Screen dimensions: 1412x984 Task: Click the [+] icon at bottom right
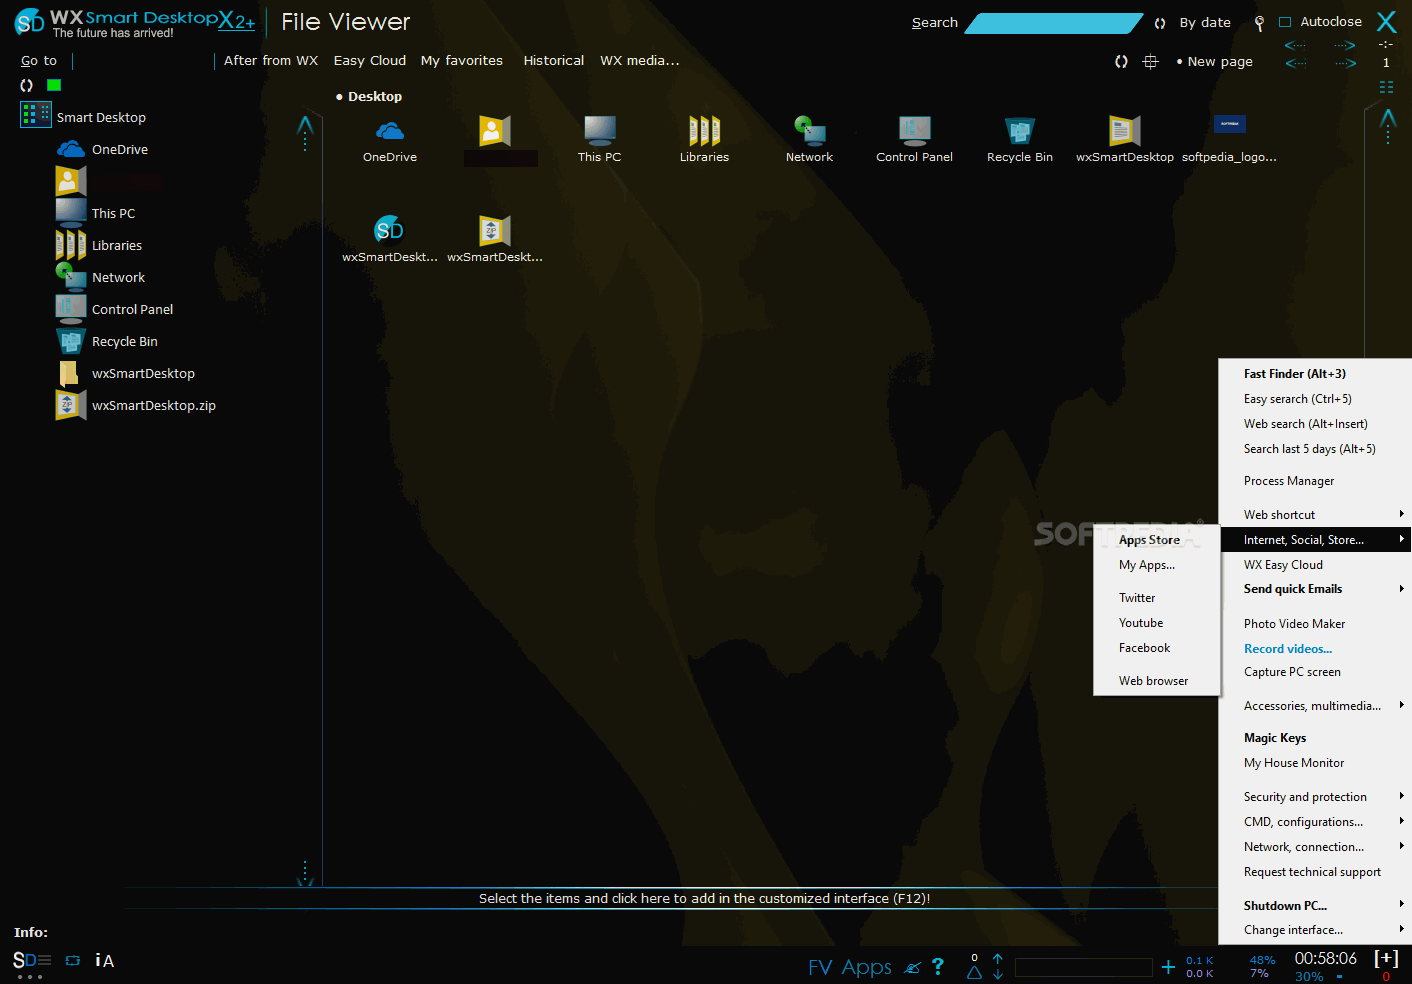click(1386, 958)
